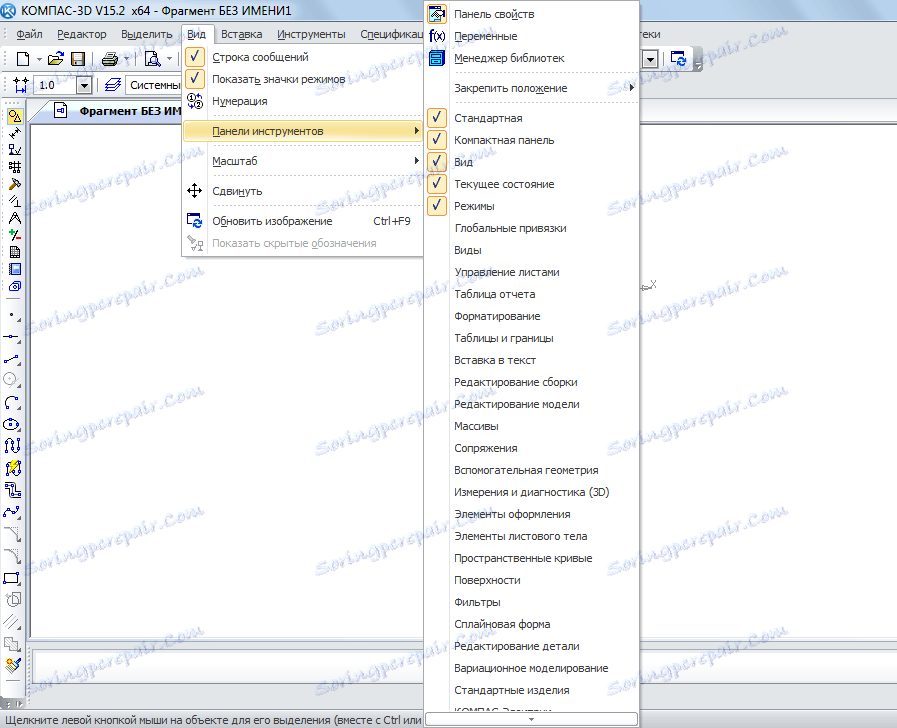Expand the bottom arrow of the toolbars submenu
Screen dimensions: 897x728
tap(531, 719)
